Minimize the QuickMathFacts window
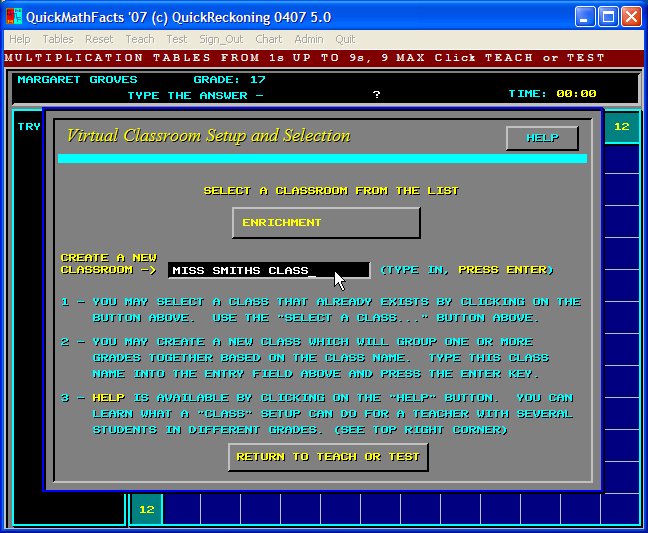Image resolution: width=648 pixels, height=533 pixels. (x=587, y=17)
